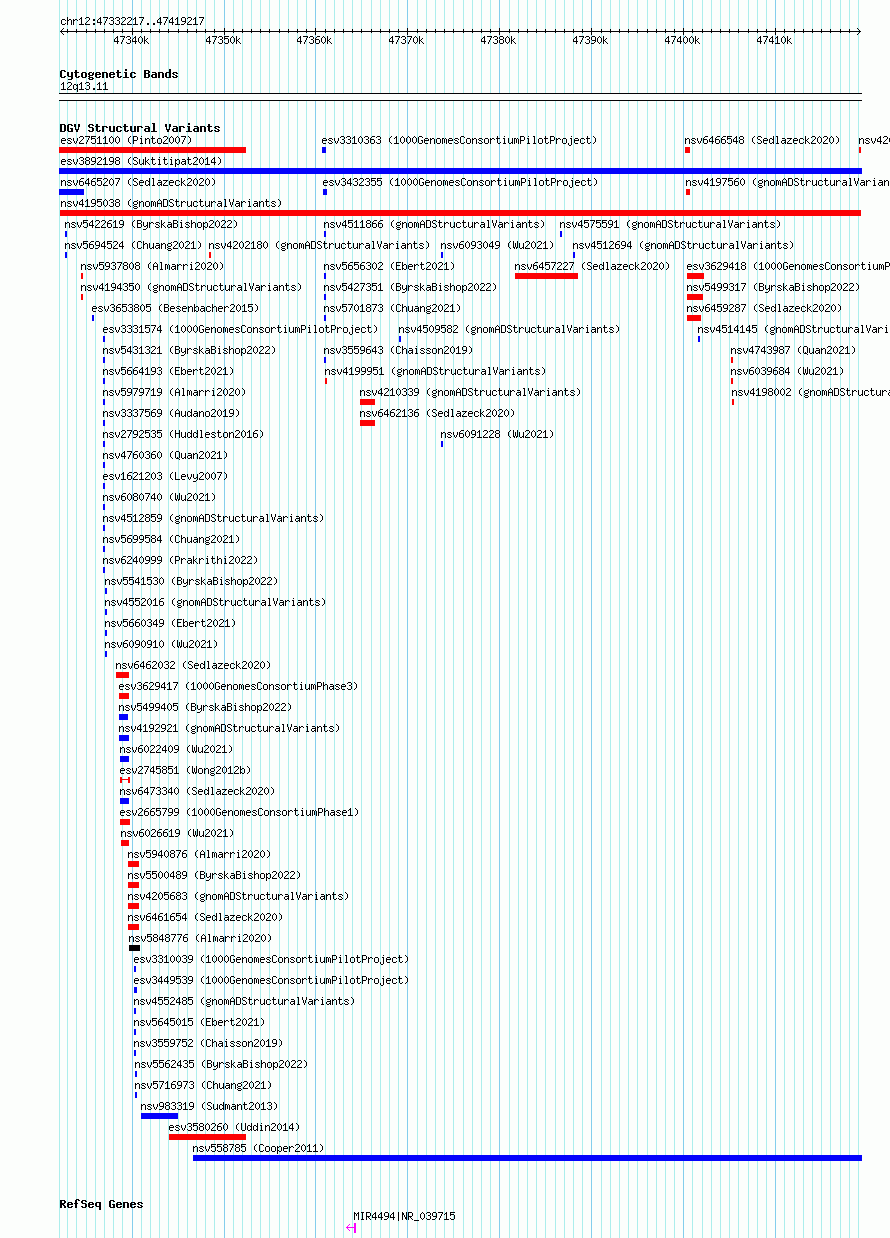Click nsv5937808 (Almarri2020) label
Image resolution: width=890 pixels, height=1238 pixels.
click(x=152, y=266)
